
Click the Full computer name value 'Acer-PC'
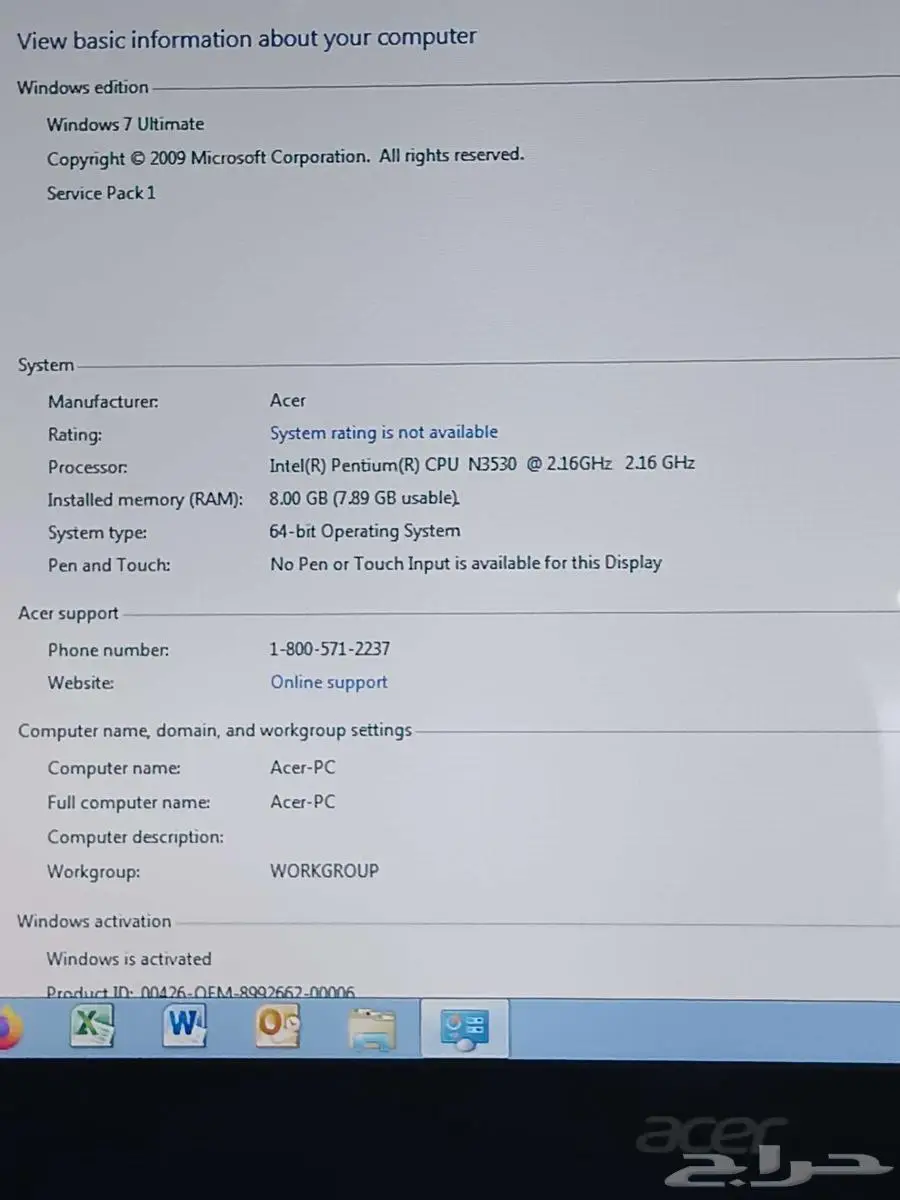click(303, 802)
